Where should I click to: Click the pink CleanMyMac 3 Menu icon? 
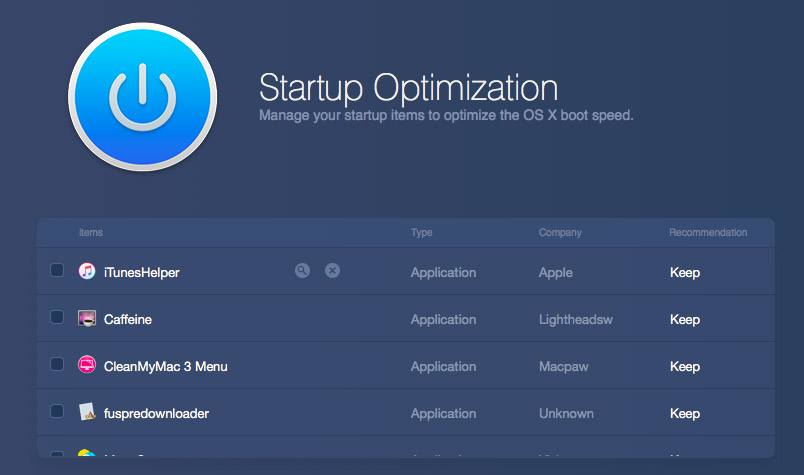click(x=87, y=365)
